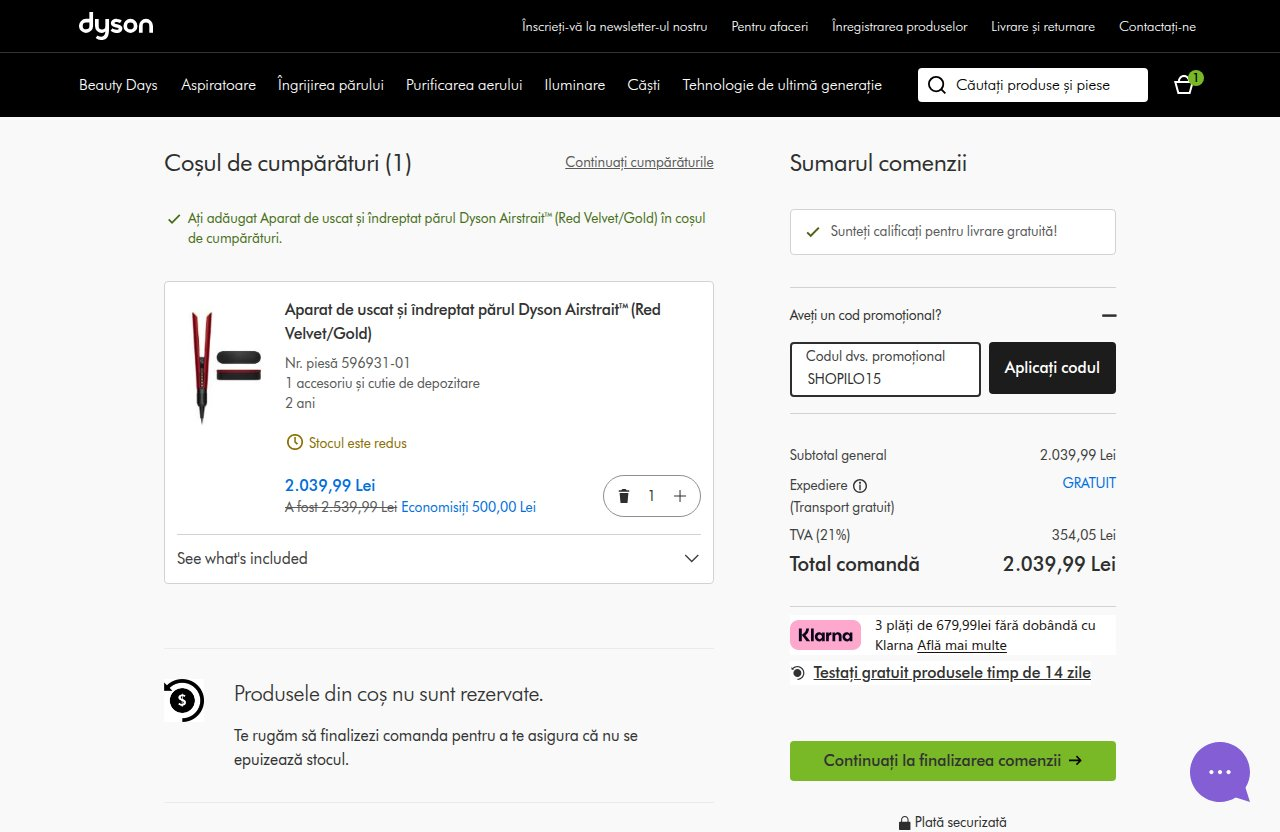Click Testați gratuit produsele timp de 14 zile

[x=952, y=673]
